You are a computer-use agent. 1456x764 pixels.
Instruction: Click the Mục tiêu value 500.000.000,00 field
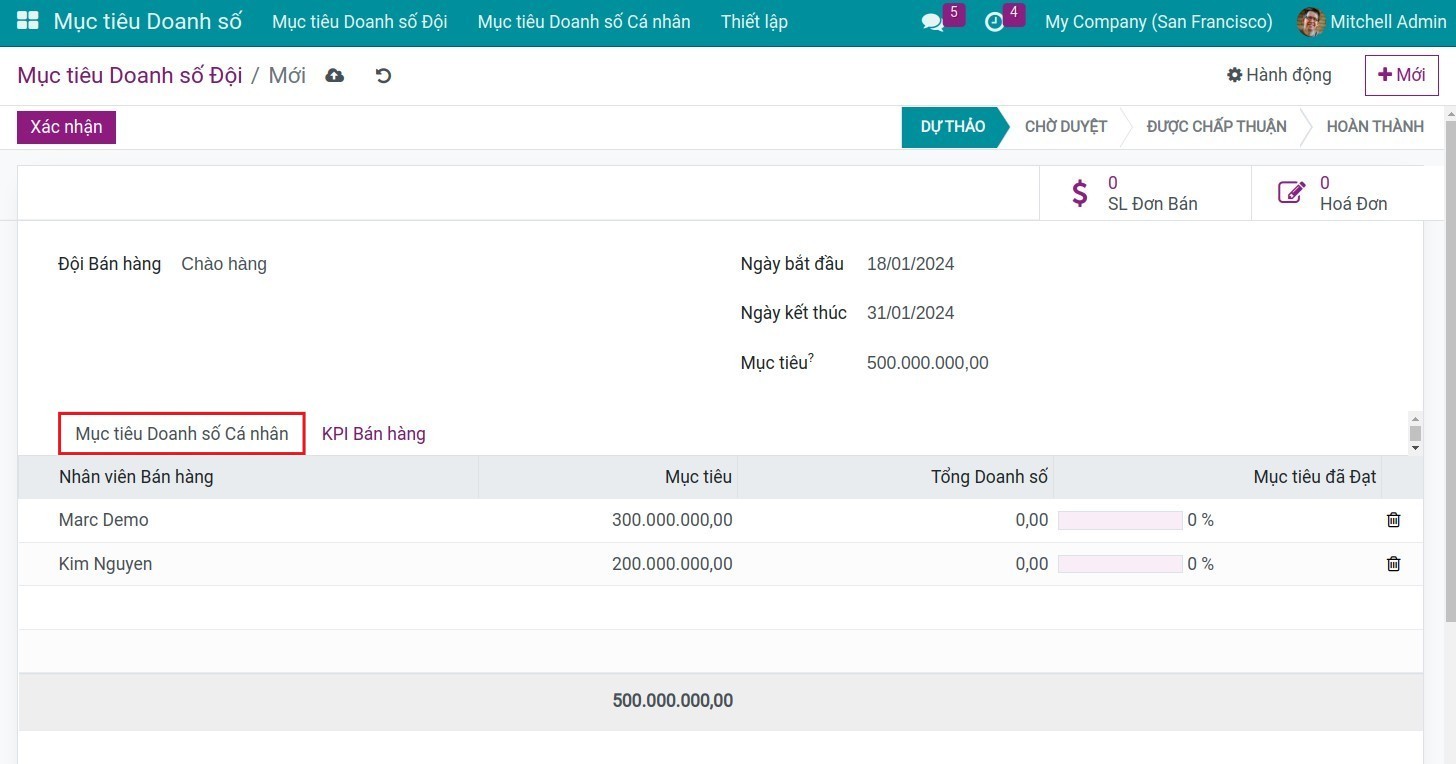pos(927,363)
